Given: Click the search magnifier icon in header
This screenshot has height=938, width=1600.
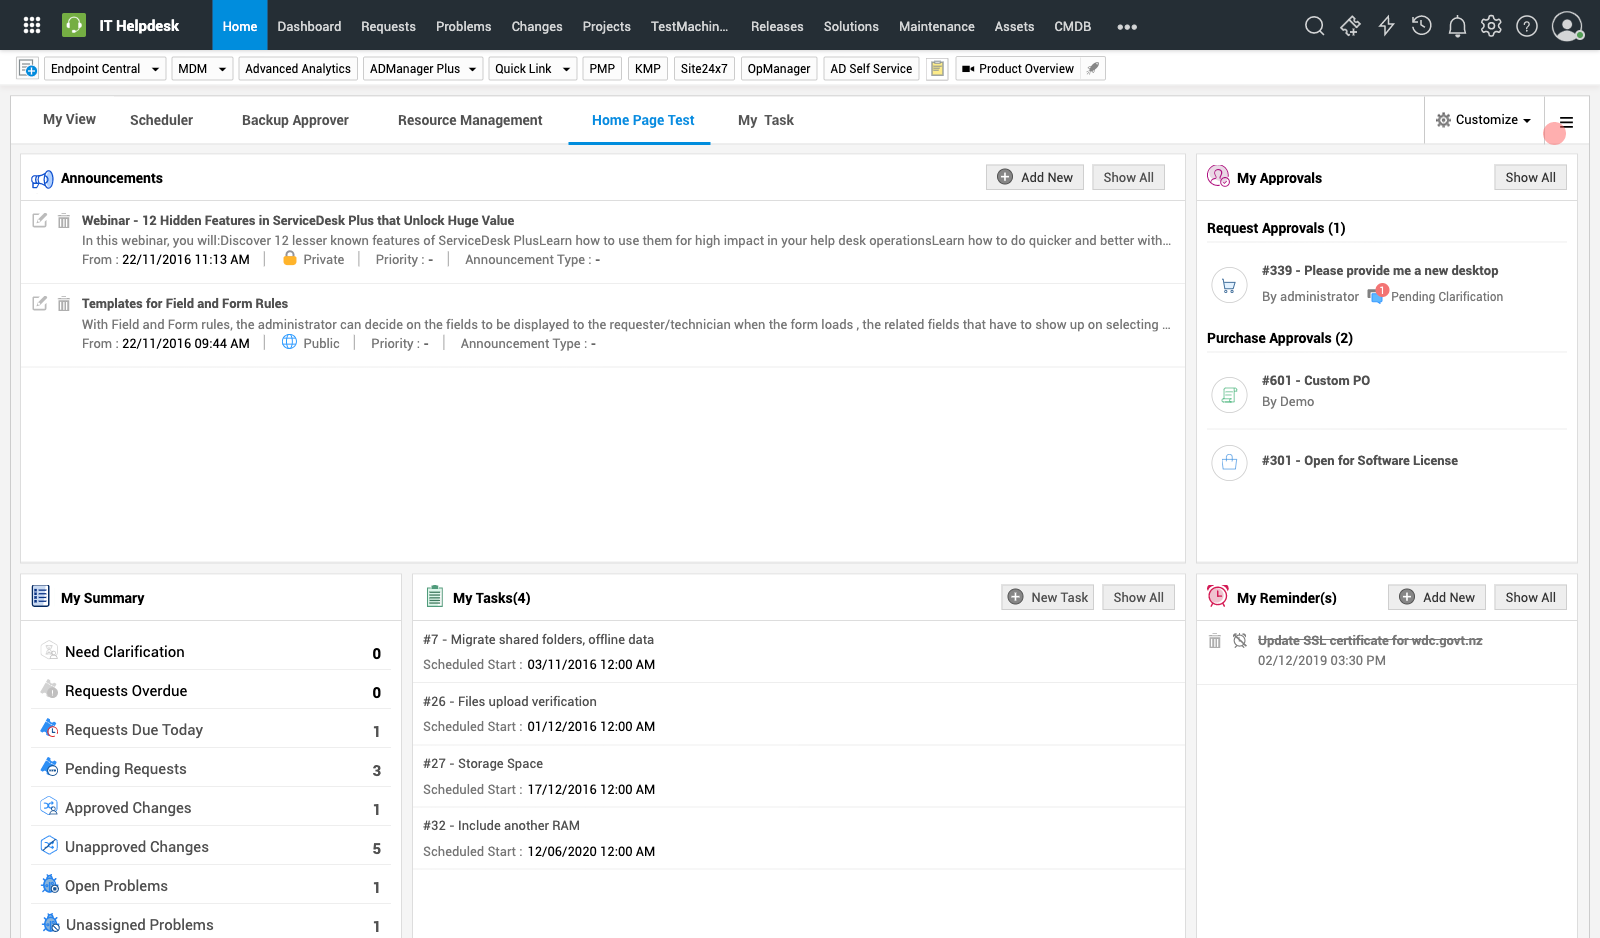Looking at the screenshot, I should (1315, 26).
